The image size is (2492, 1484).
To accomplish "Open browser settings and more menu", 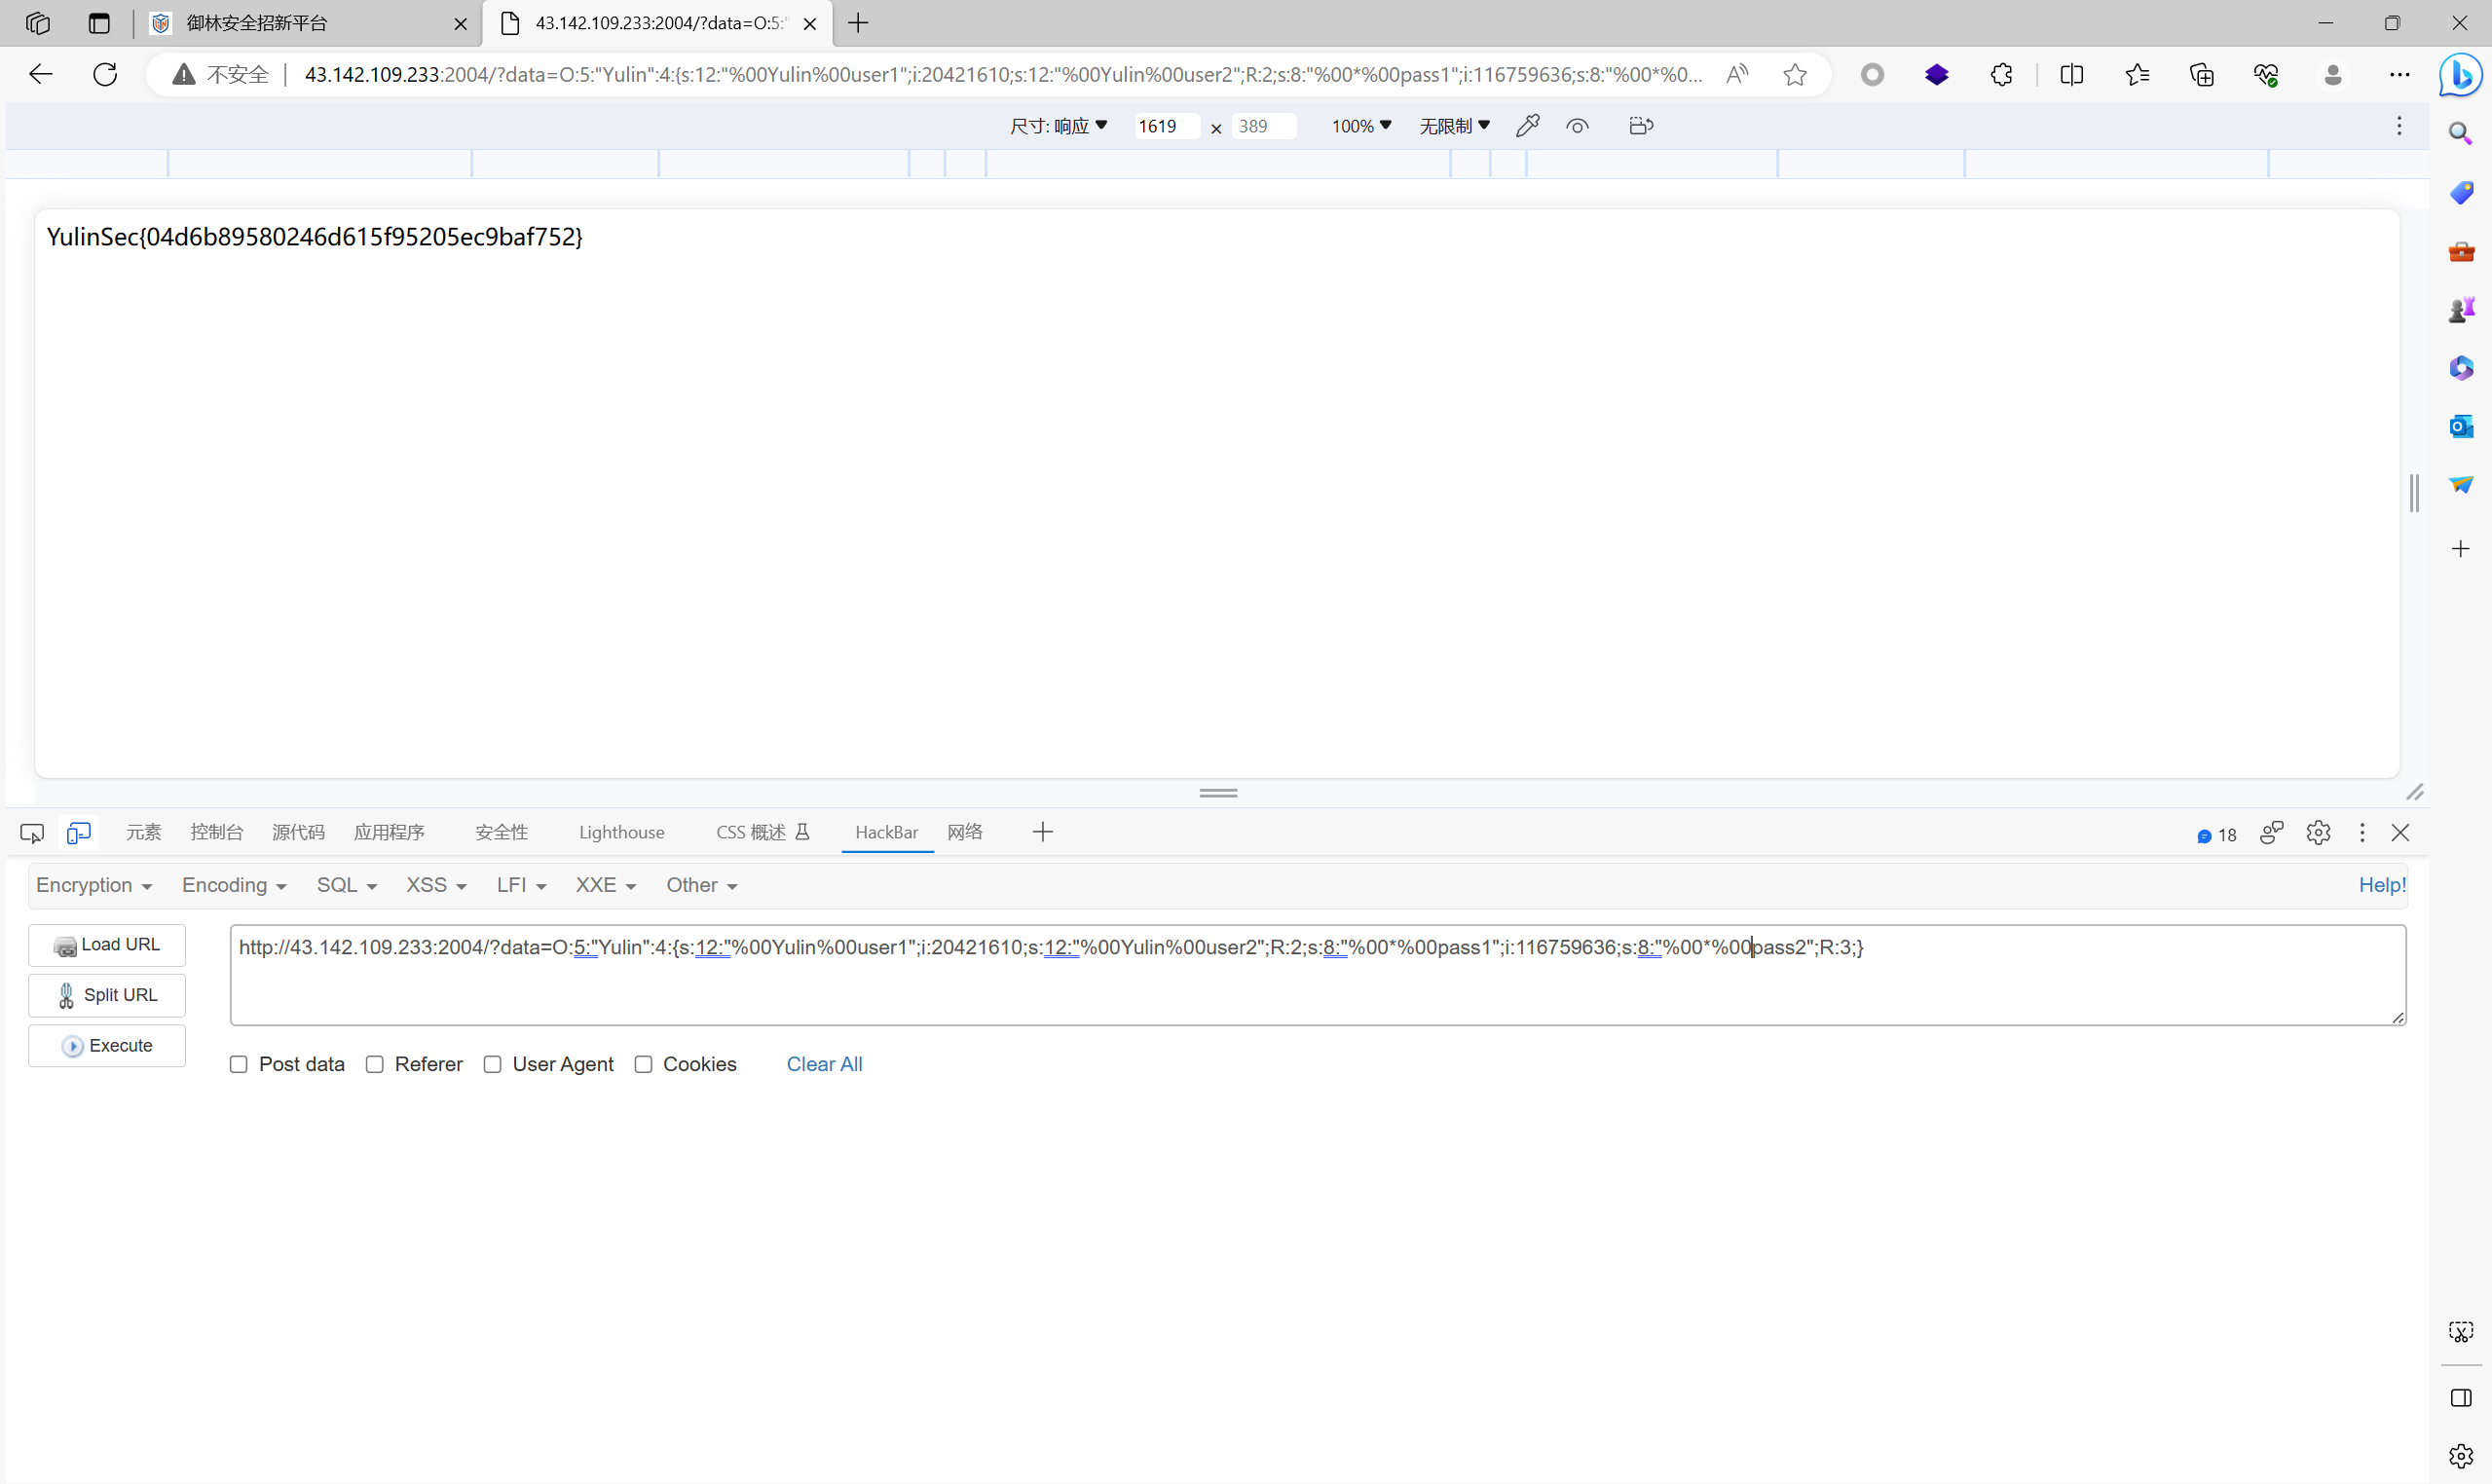I will click(x=2399, y=74).
